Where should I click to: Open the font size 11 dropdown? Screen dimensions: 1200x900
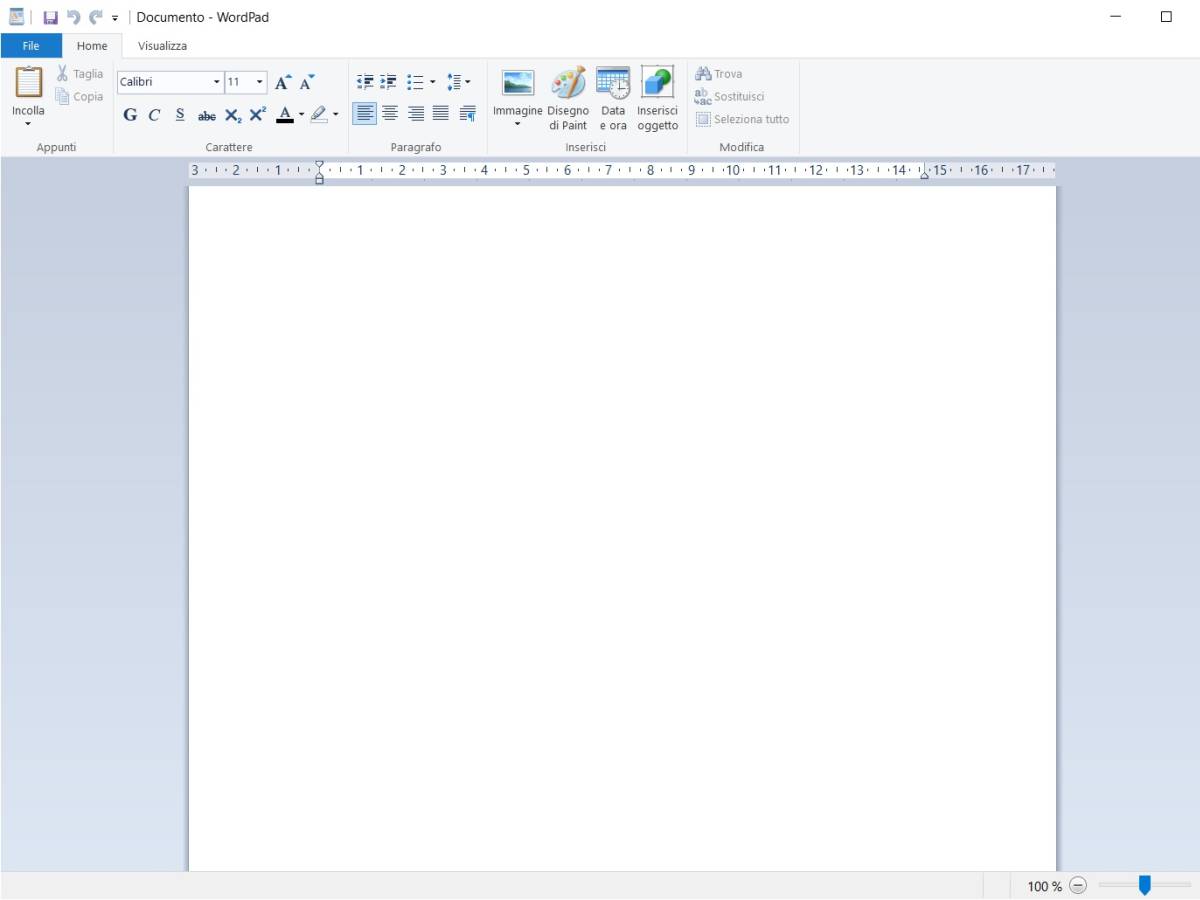pyautogui.click(x=260, y=82)
